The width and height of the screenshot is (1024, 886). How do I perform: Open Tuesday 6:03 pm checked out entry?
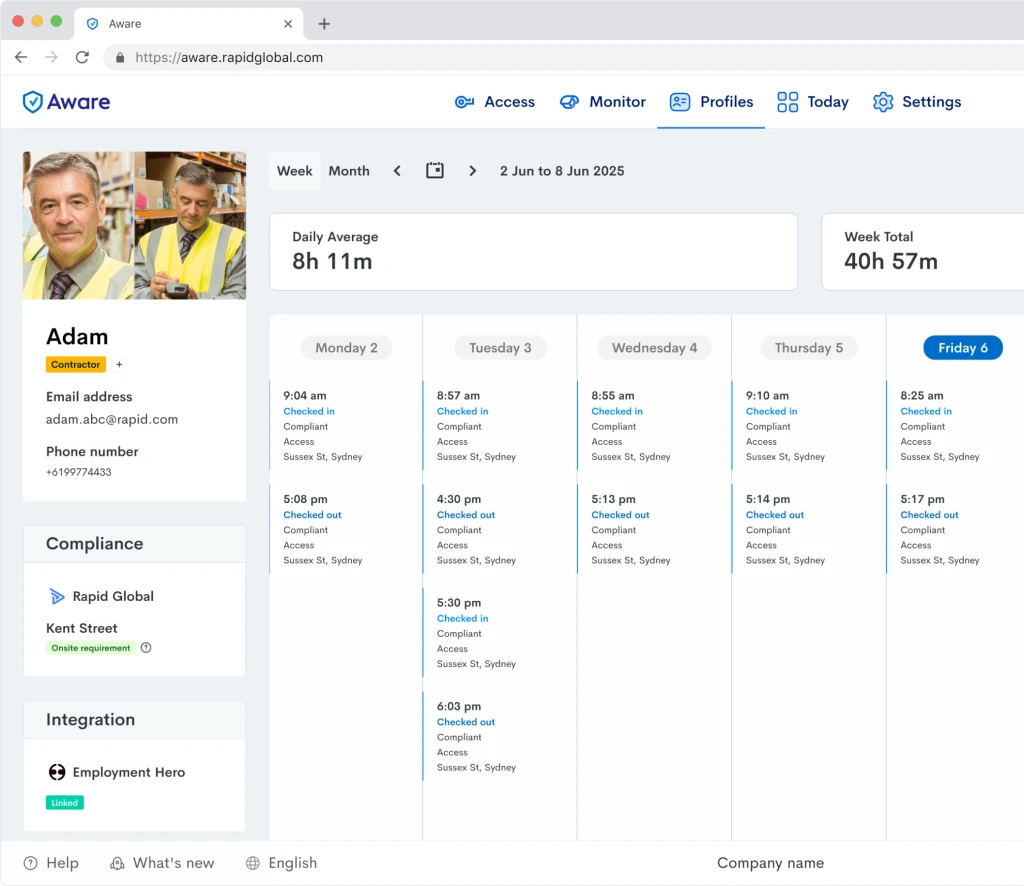pyautogui.click(x=500, y=736)
